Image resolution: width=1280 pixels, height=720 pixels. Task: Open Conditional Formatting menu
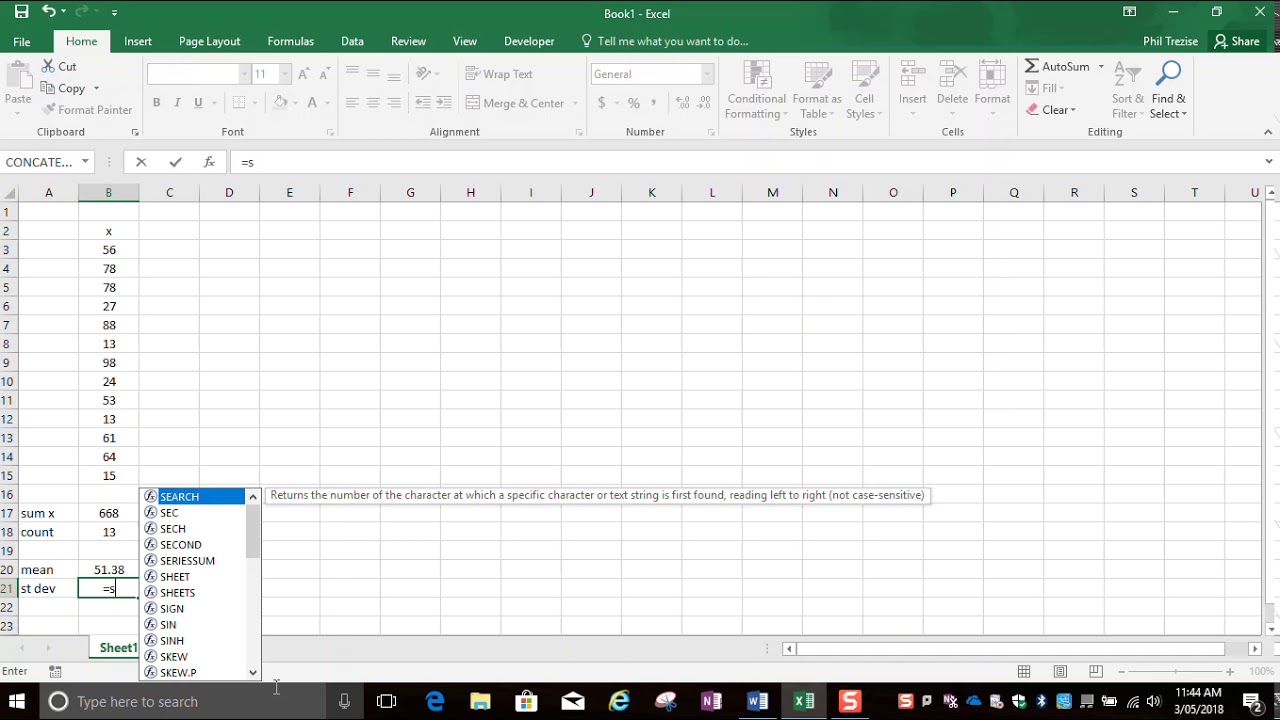[x=757, y=90]
